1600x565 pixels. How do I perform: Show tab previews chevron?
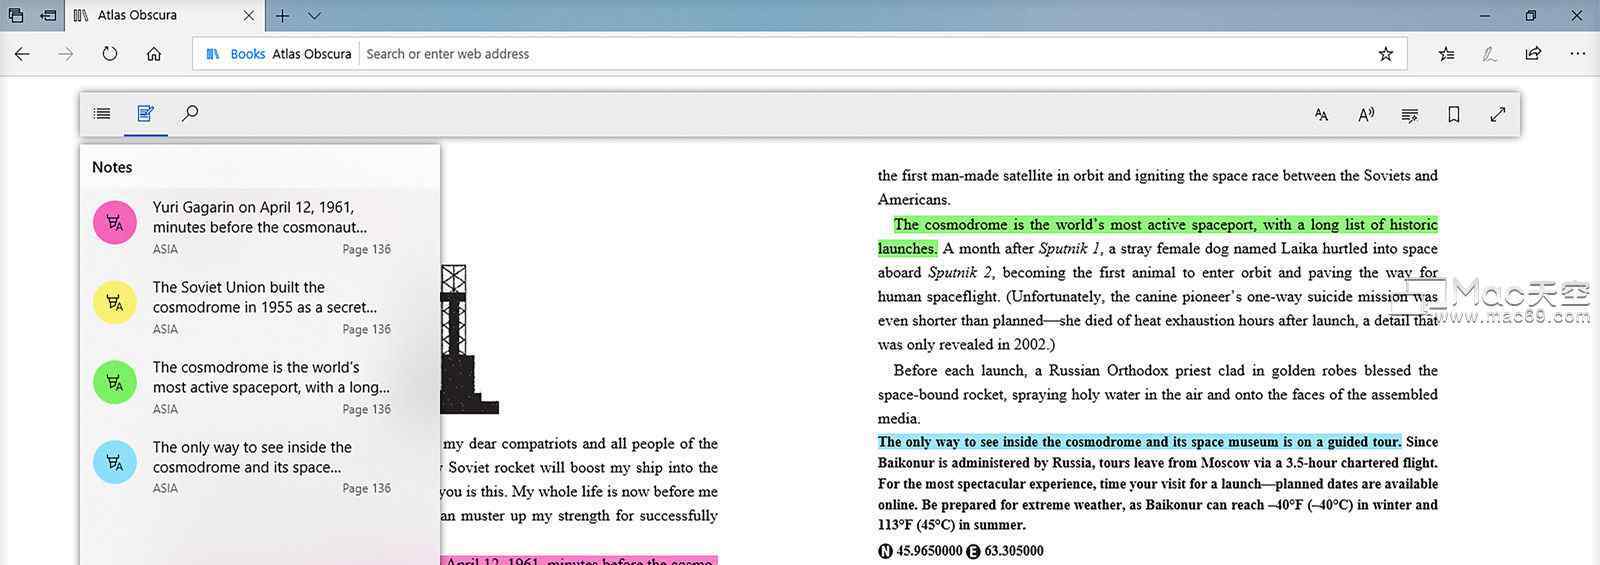point(314,15)
